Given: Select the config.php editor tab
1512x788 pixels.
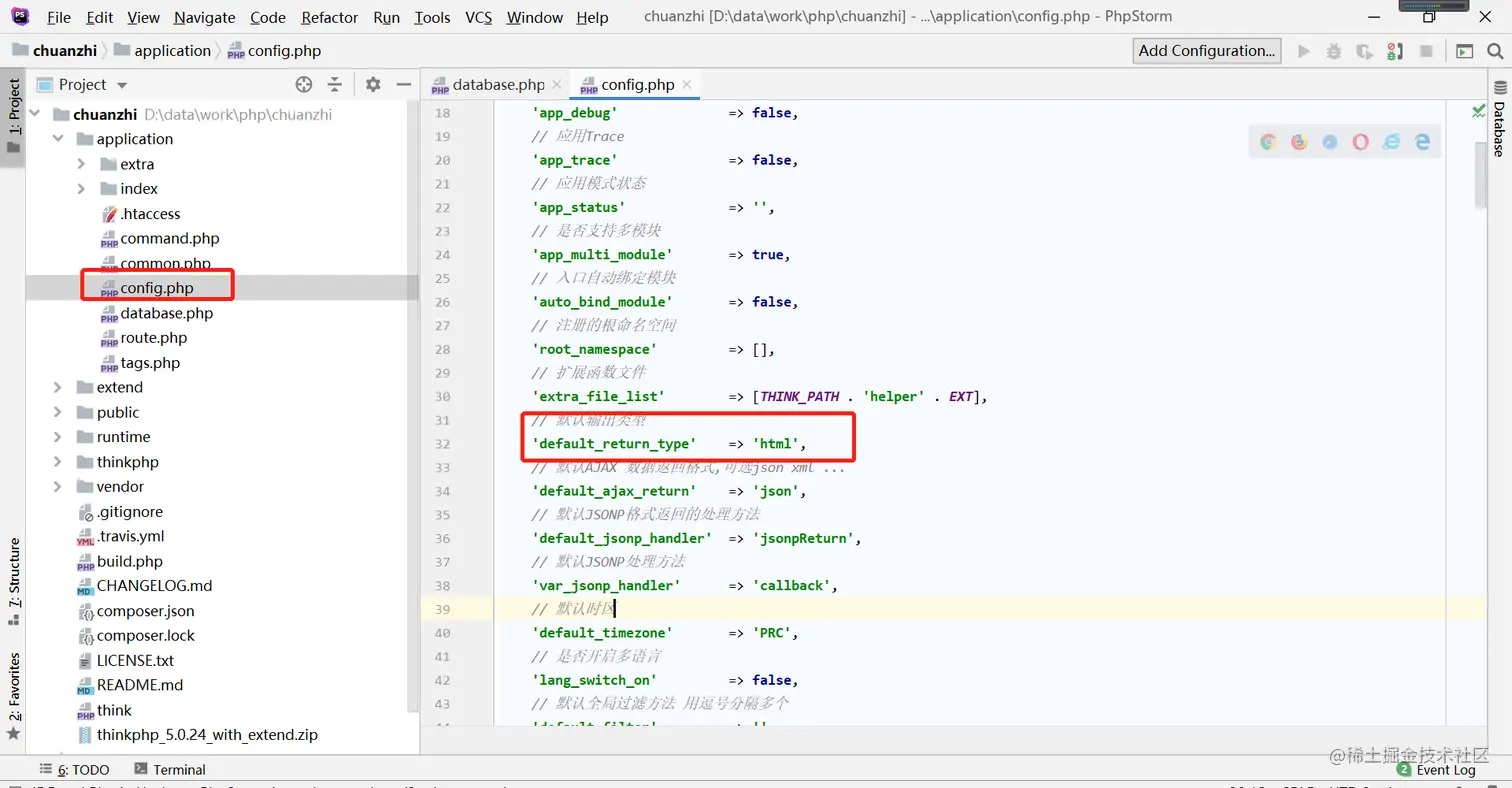Looking at the screenshot, I should [637, 85].
